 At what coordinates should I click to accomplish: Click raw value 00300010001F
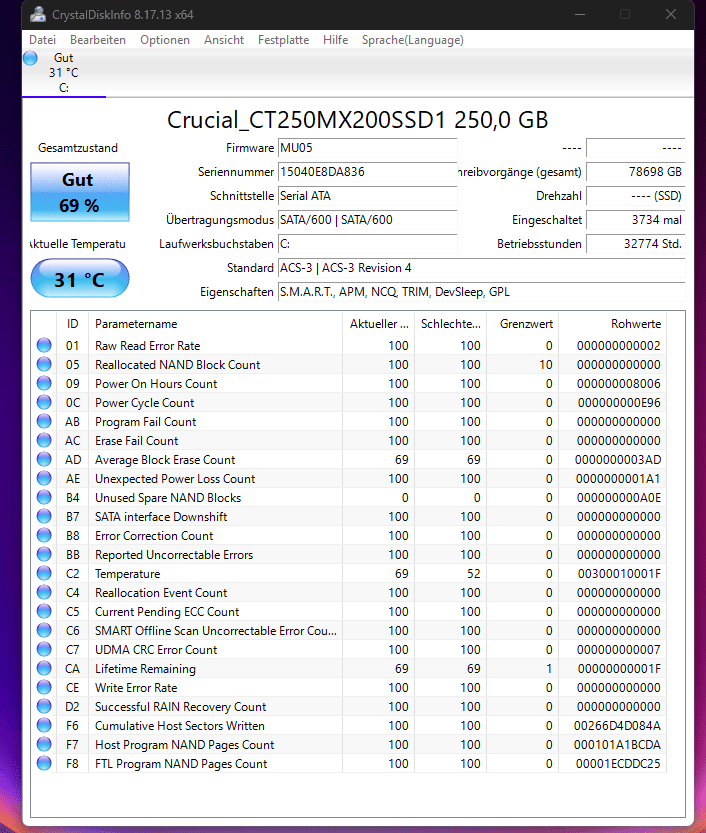point(619,574)
